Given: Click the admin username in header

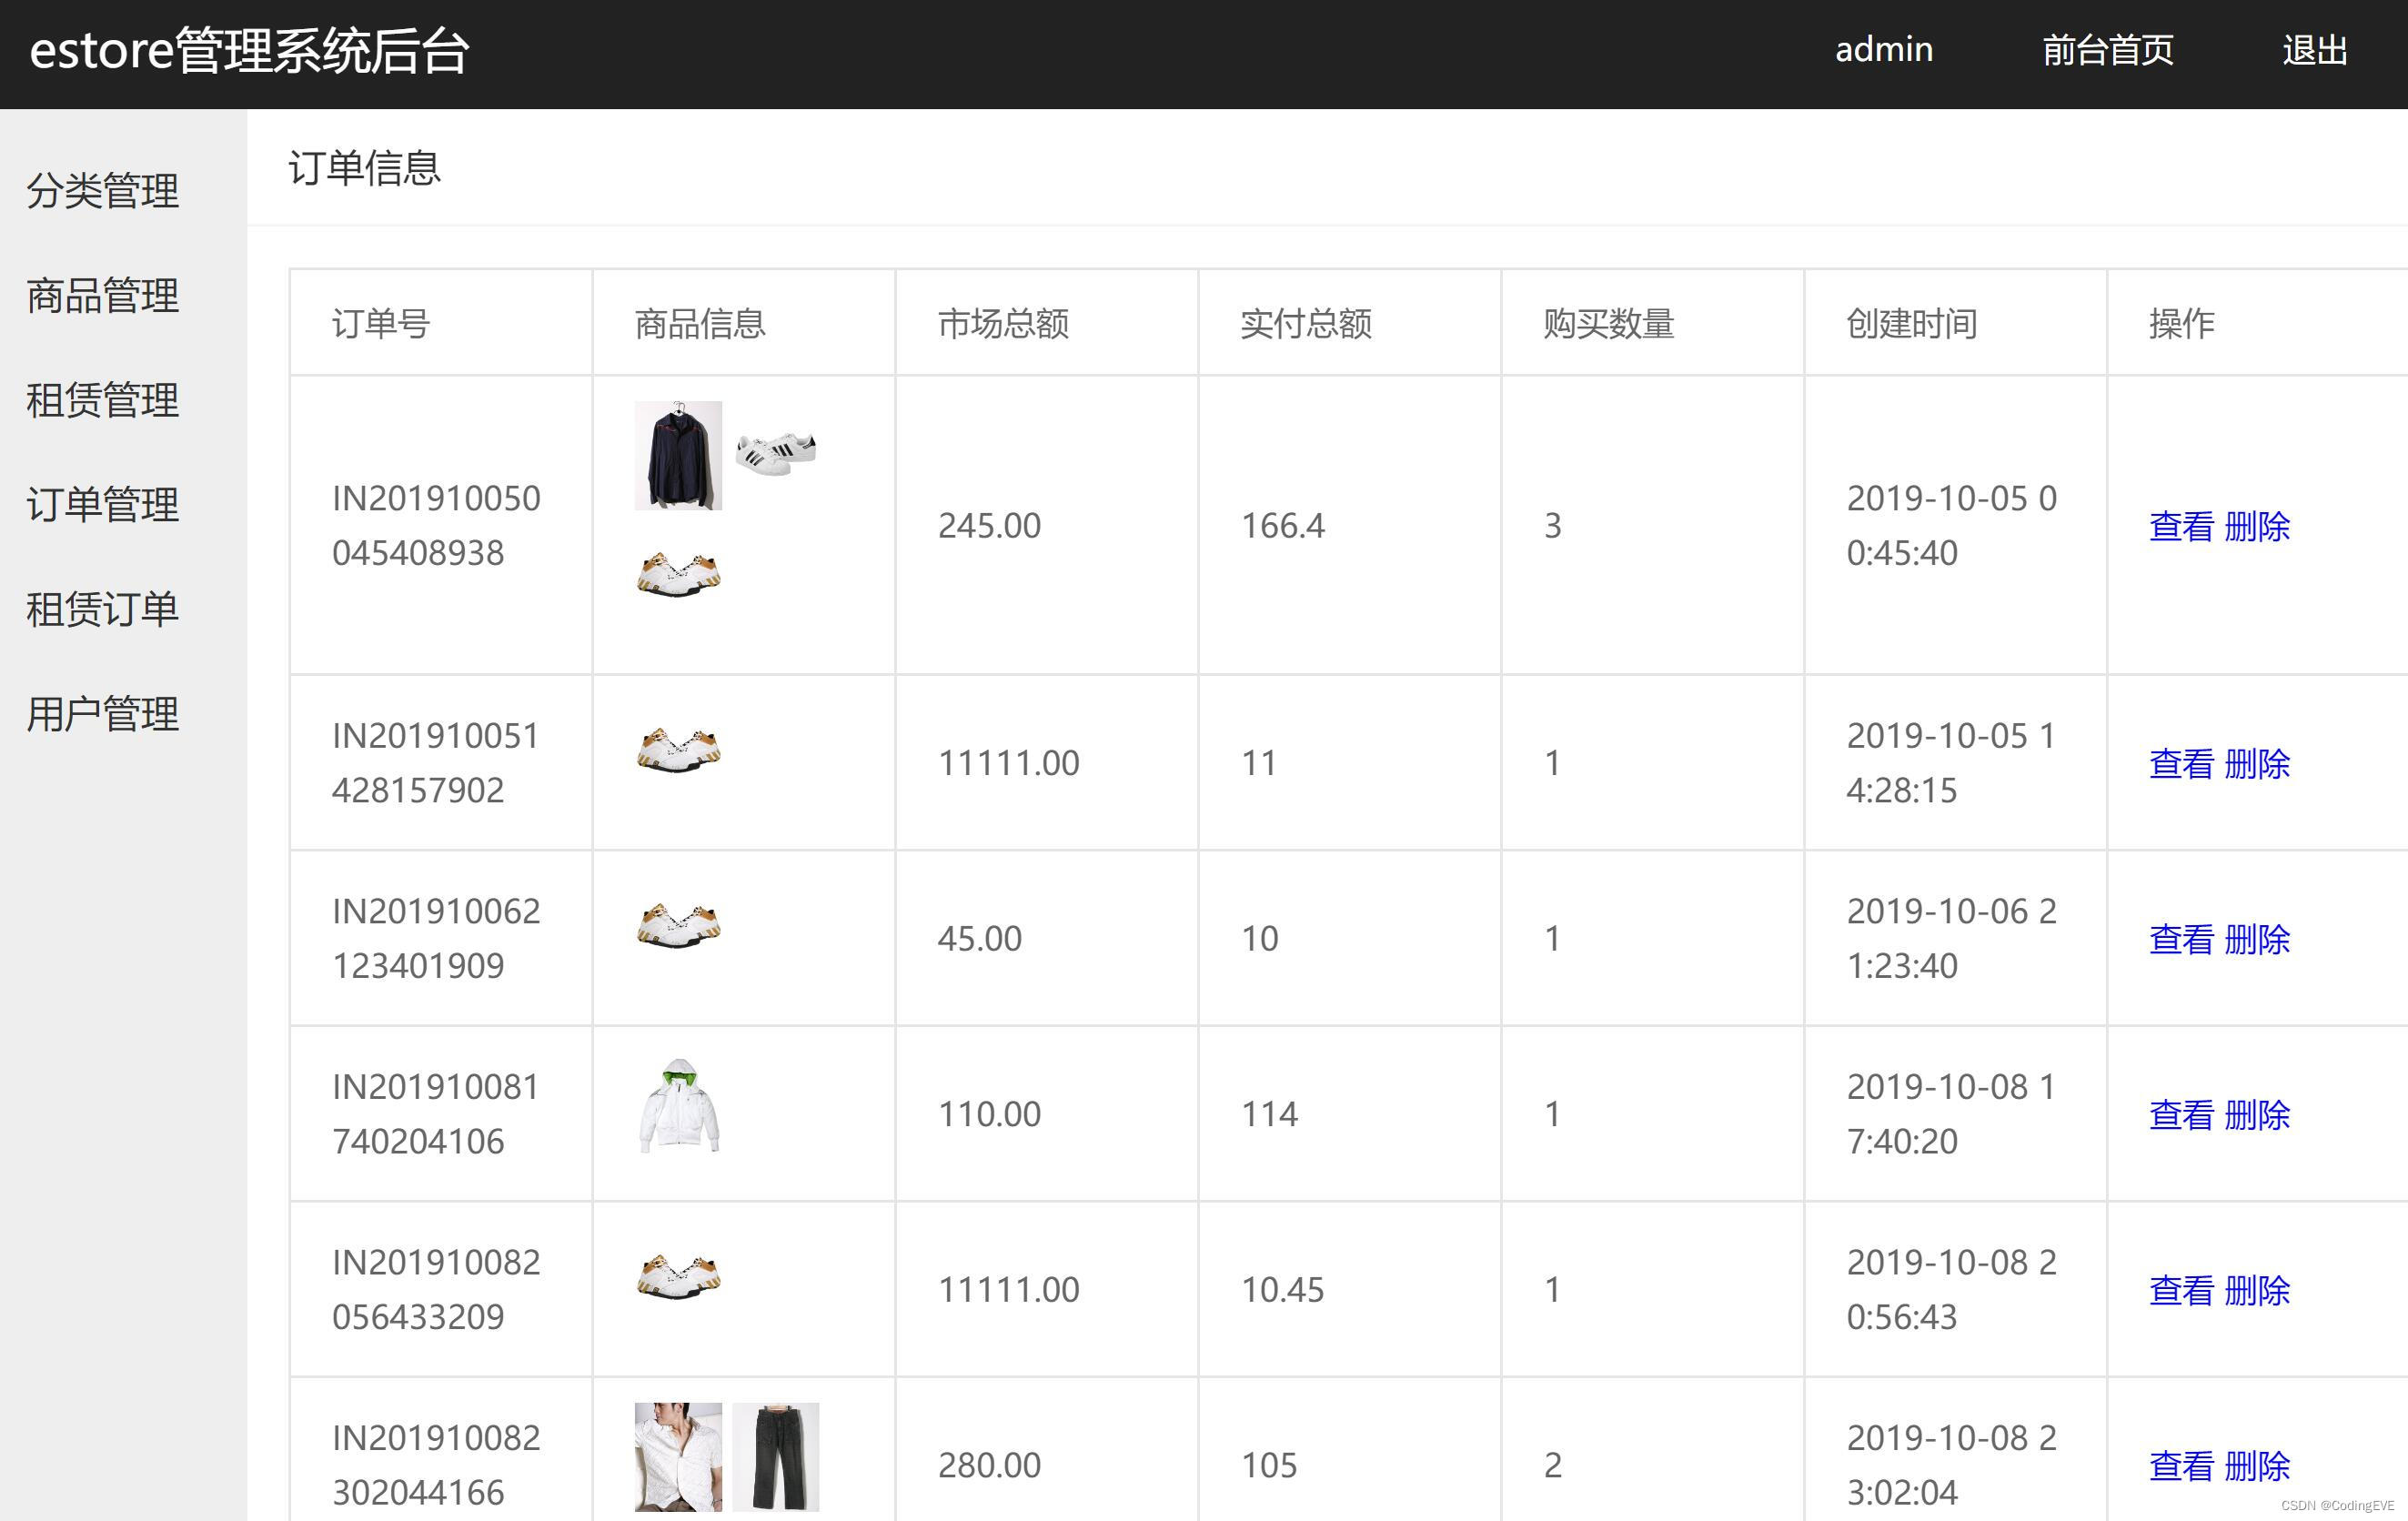Looking at the screenshot, I should point(1883,50).
